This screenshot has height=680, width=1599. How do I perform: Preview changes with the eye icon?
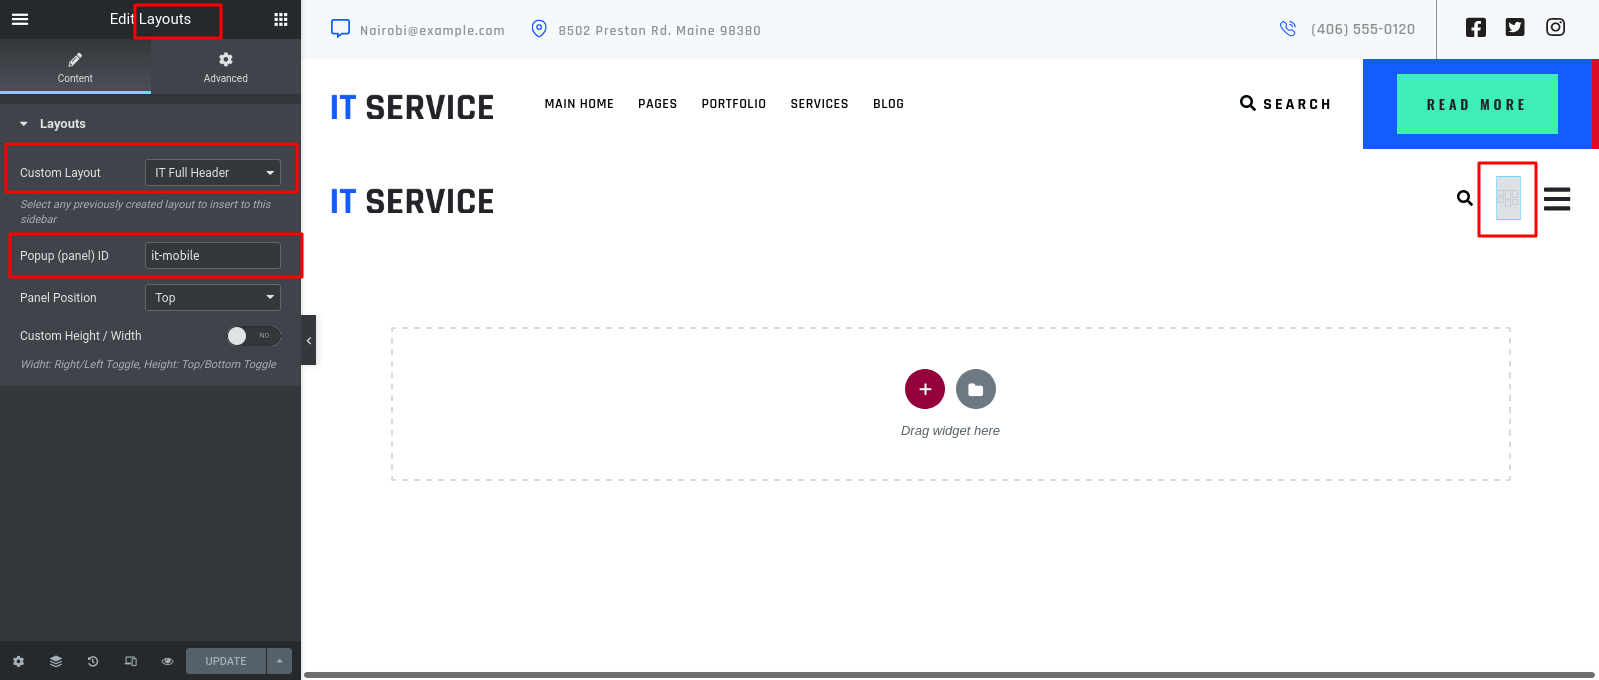coord(168,661)
